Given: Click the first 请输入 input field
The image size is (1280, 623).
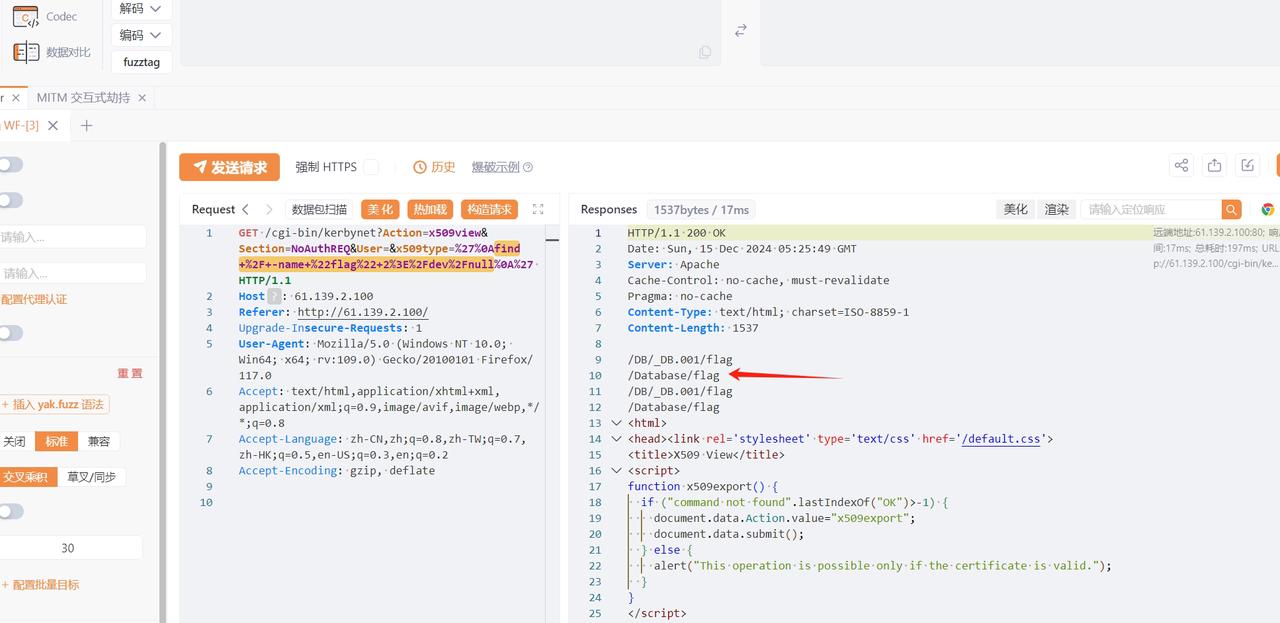Looking at the screenshot, I should [72, 237].
